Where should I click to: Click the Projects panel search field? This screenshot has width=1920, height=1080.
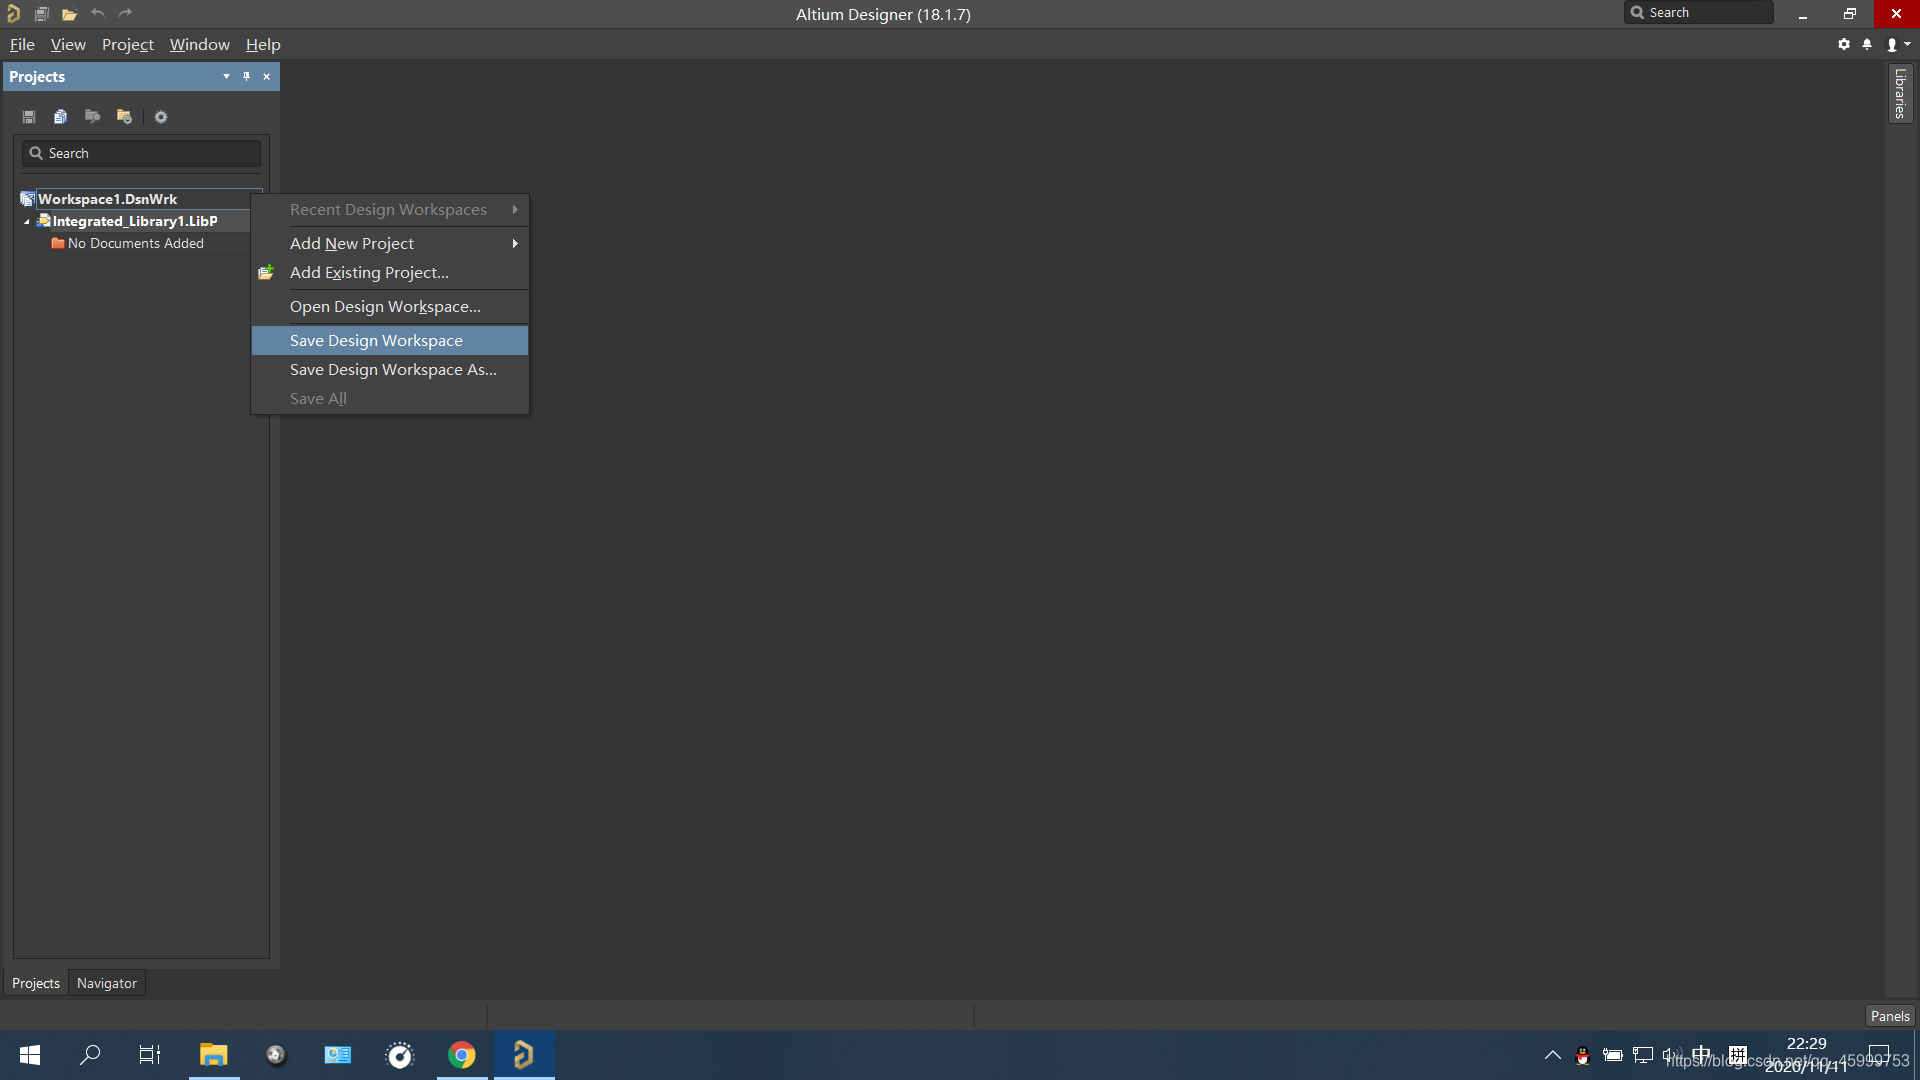click(150, 153)
